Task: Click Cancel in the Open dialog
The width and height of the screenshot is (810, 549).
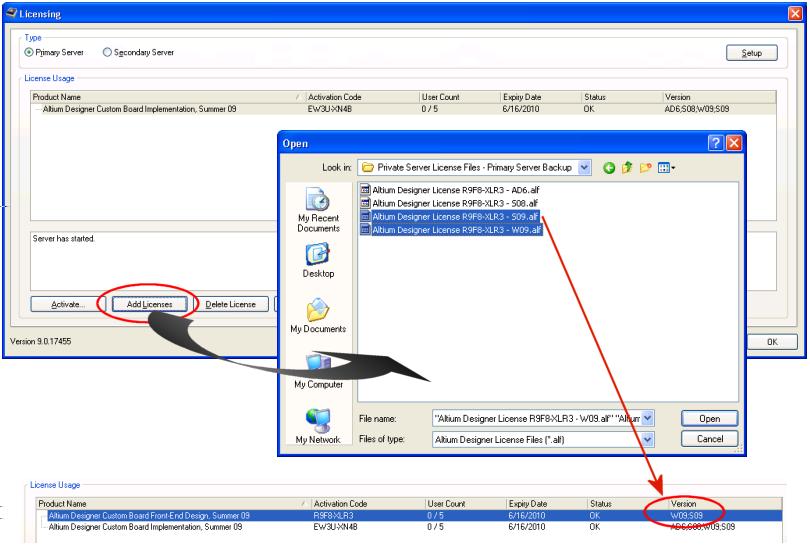Action: (709, 438)
